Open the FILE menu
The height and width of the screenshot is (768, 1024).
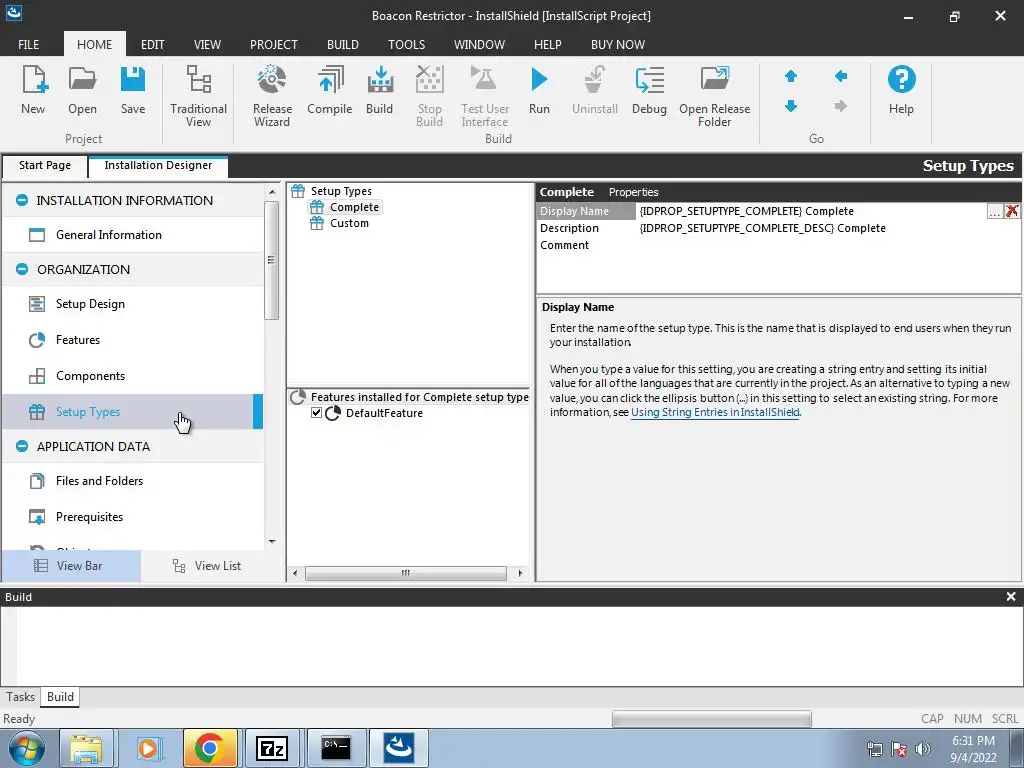pos(28,44)
